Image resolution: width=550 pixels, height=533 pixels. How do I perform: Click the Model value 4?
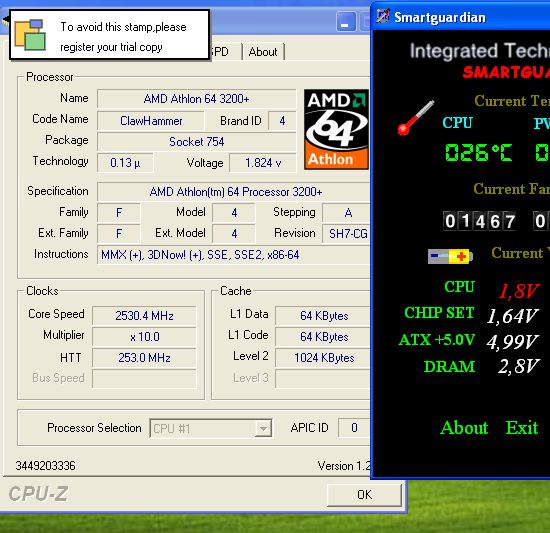234,212
